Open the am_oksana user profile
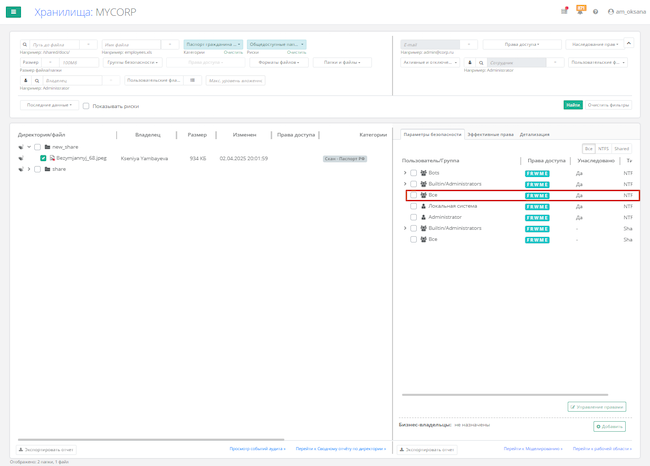Screen dimensions: 650x466 [x=626, y=12]
